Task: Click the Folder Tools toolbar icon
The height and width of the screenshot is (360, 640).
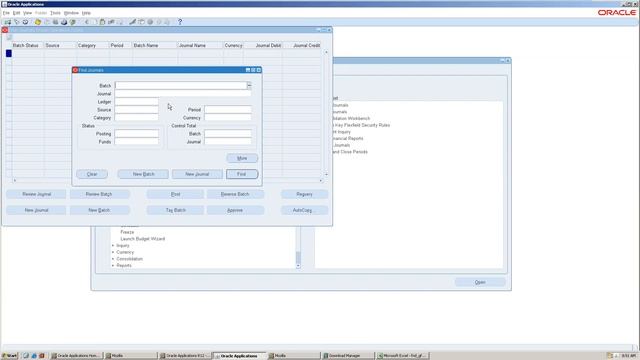Action: [167, 22]
